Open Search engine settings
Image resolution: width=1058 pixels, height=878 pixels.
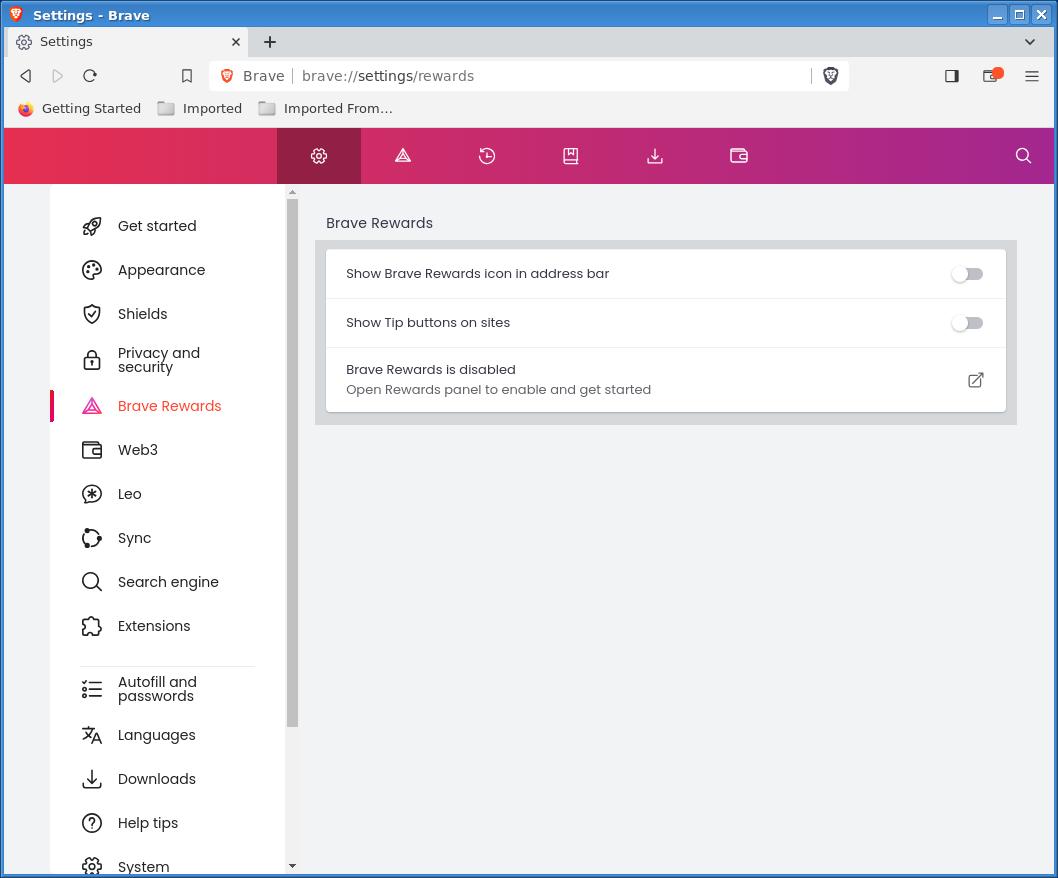click(167, 582)
